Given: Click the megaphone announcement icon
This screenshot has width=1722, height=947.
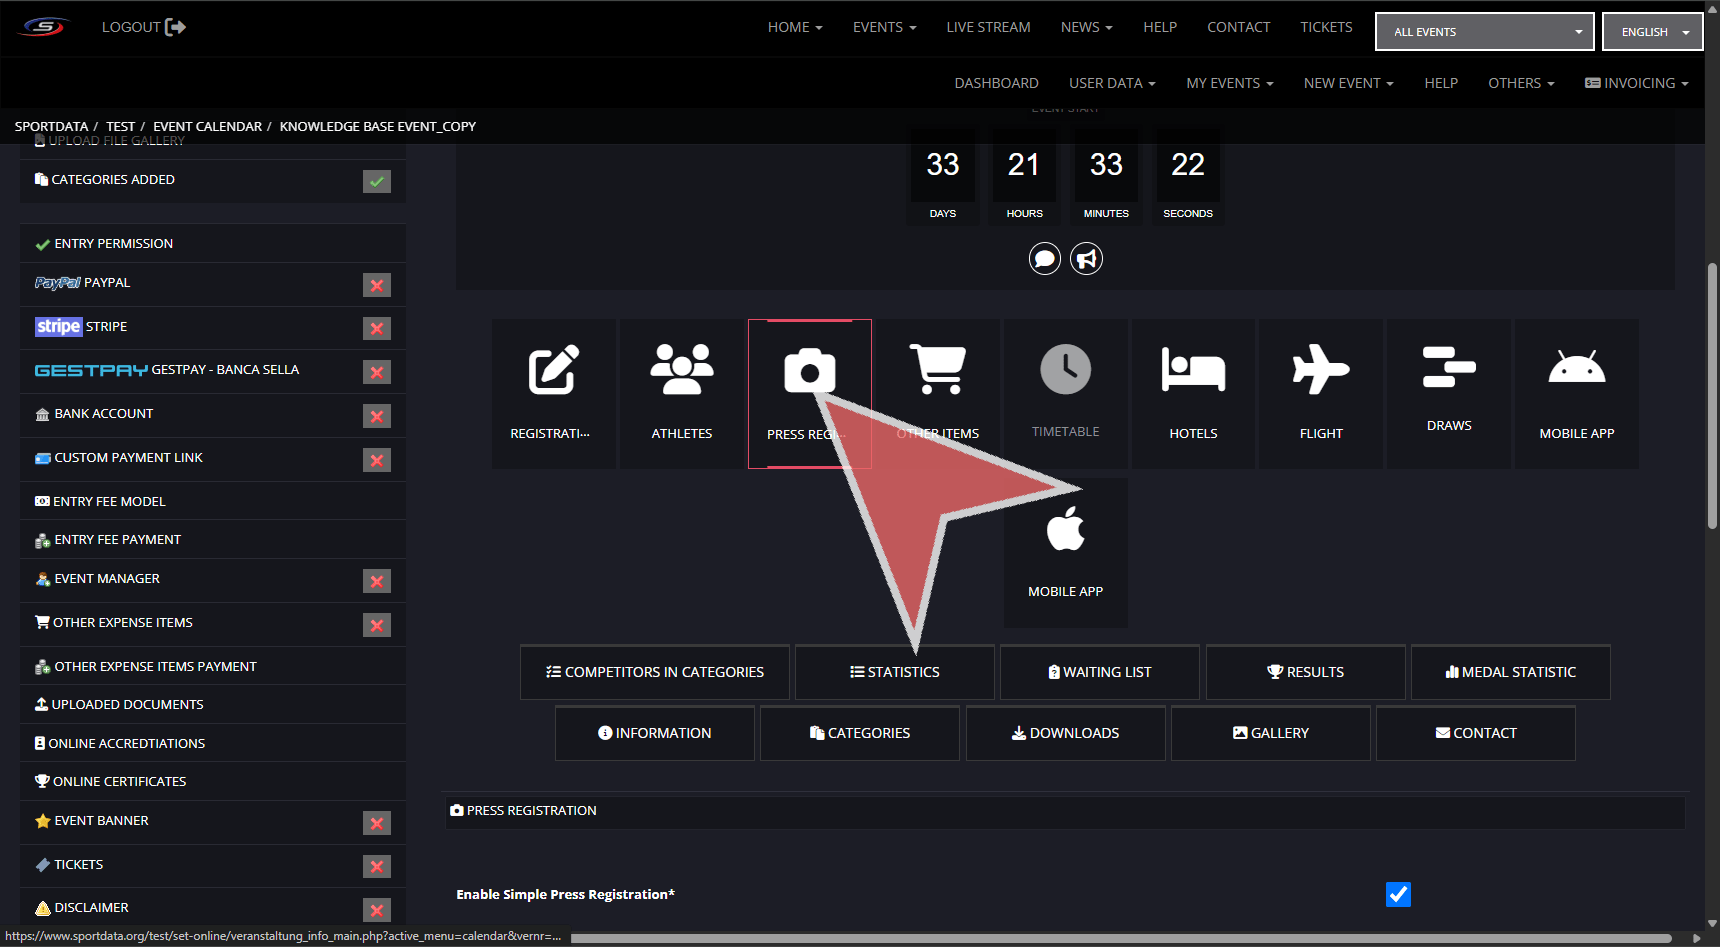Looking at the screenshot, I should (x=1086, y=259).
